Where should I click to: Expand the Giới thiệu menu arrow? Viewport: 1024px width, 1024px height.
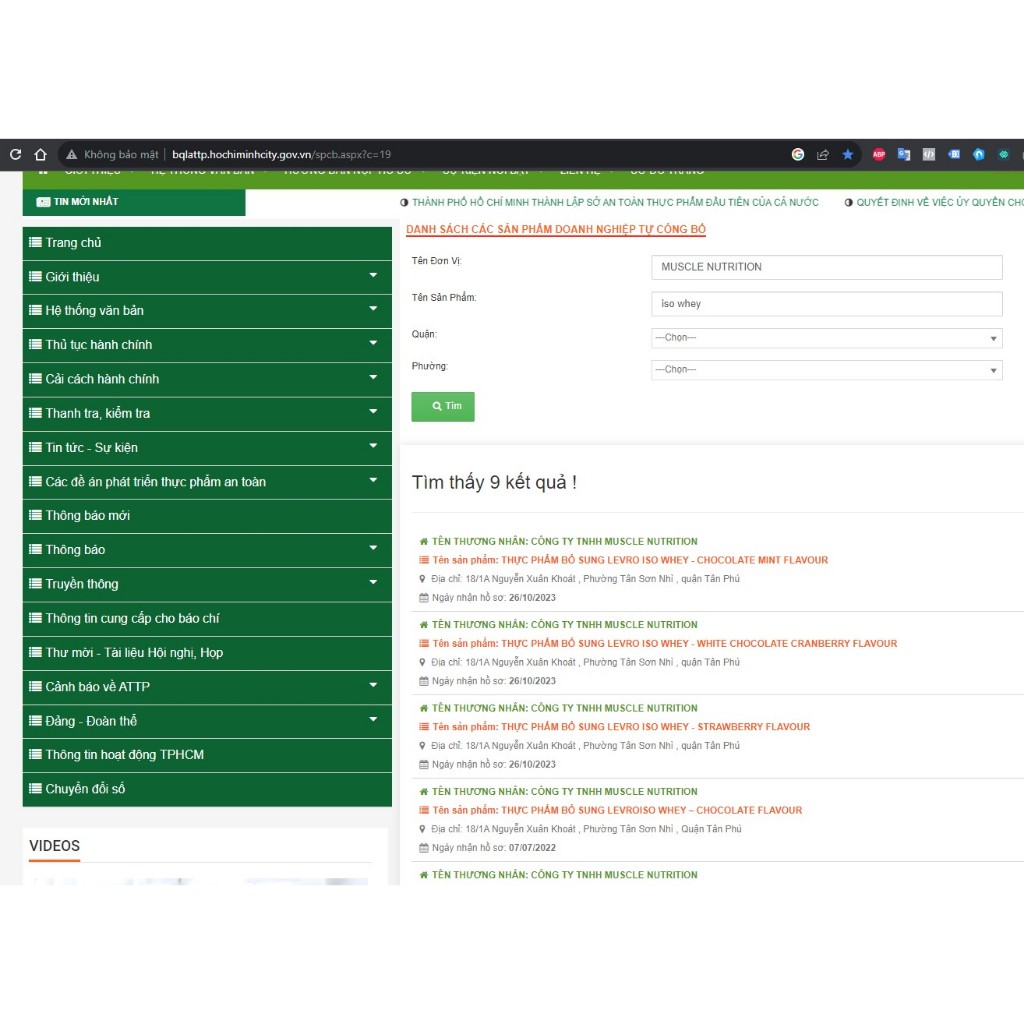[x=374, y=275]
